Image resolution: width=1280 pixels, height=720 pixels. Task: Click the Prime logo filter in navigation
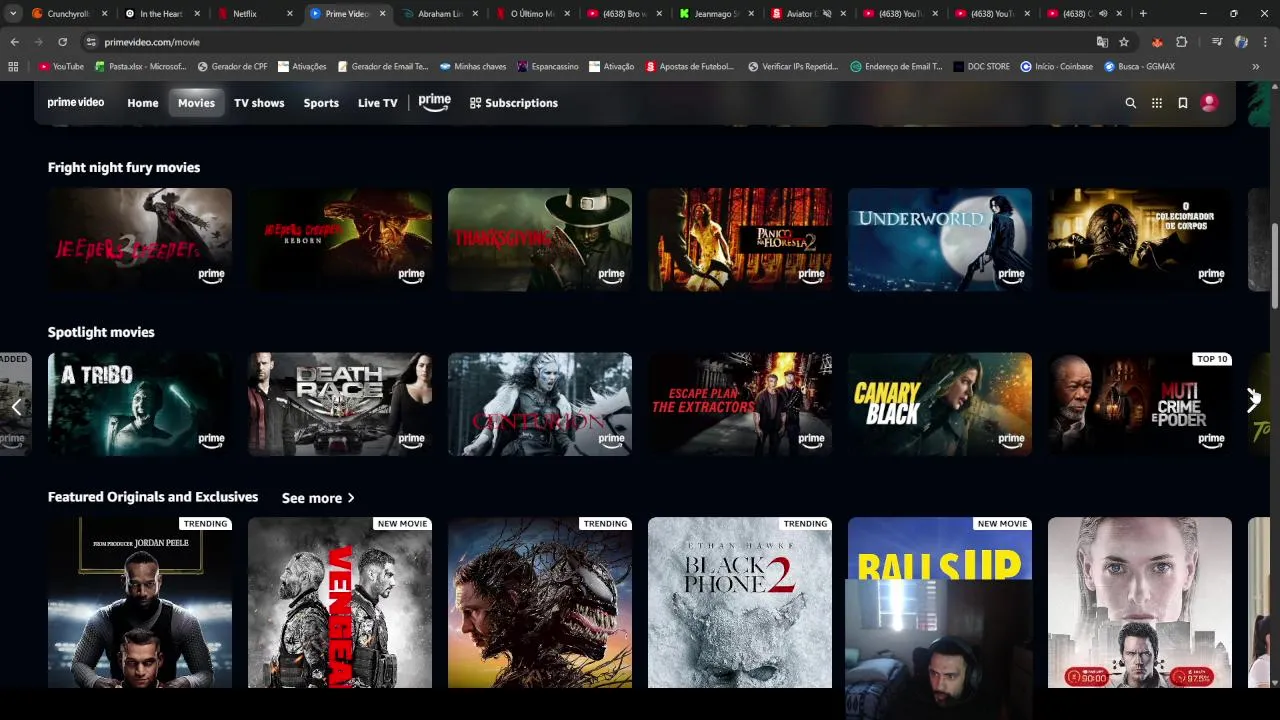click(x=435, y=103)
